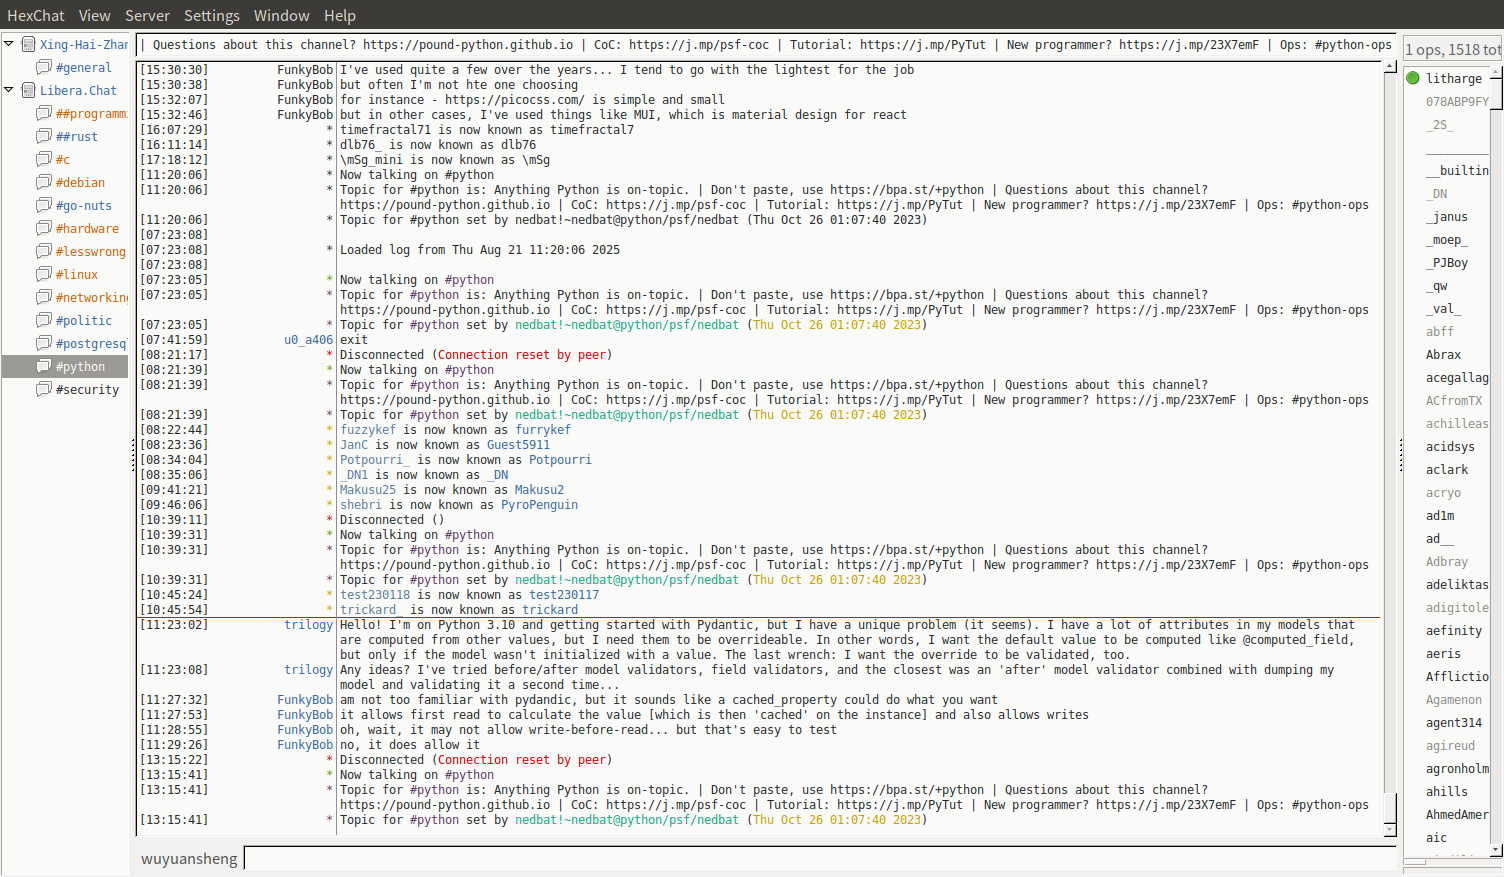Switch to the #general channel
This screenshot has width=1504, height=877.
84,67
